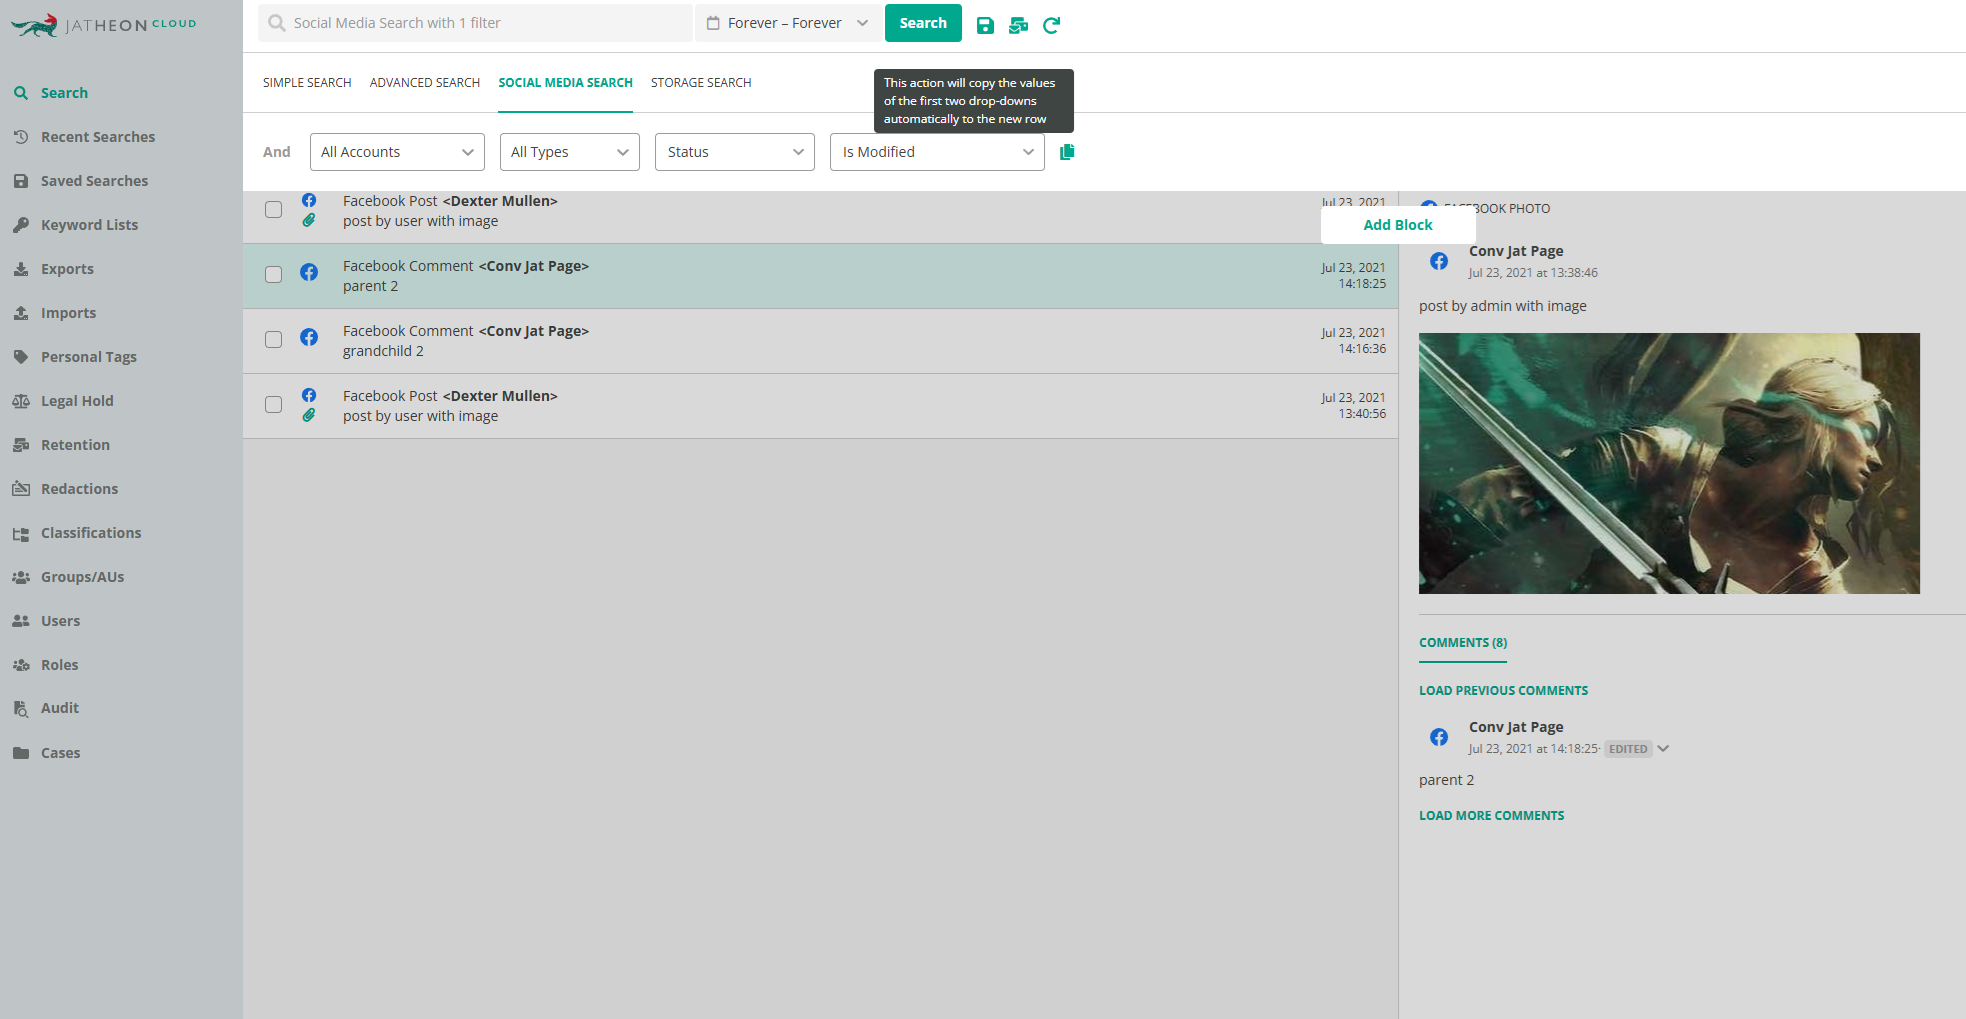Click Load Previous Comments link
This screenshot has width=1966, height=1019.
[x=1503, y=691]
